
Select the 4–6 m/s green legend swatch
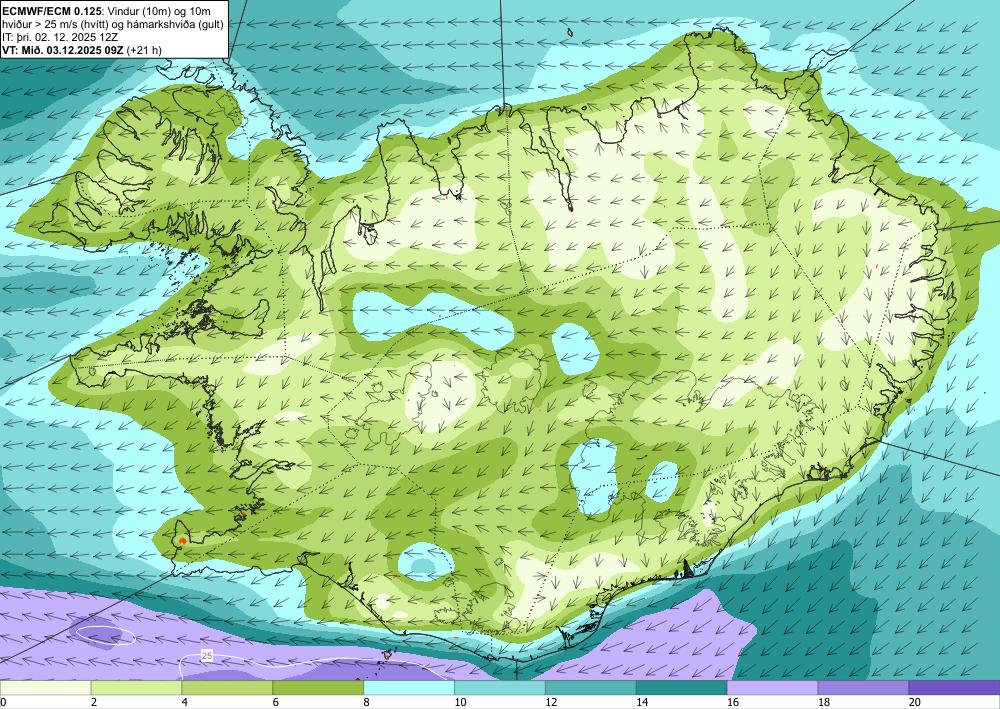click(x=227, y=688)
